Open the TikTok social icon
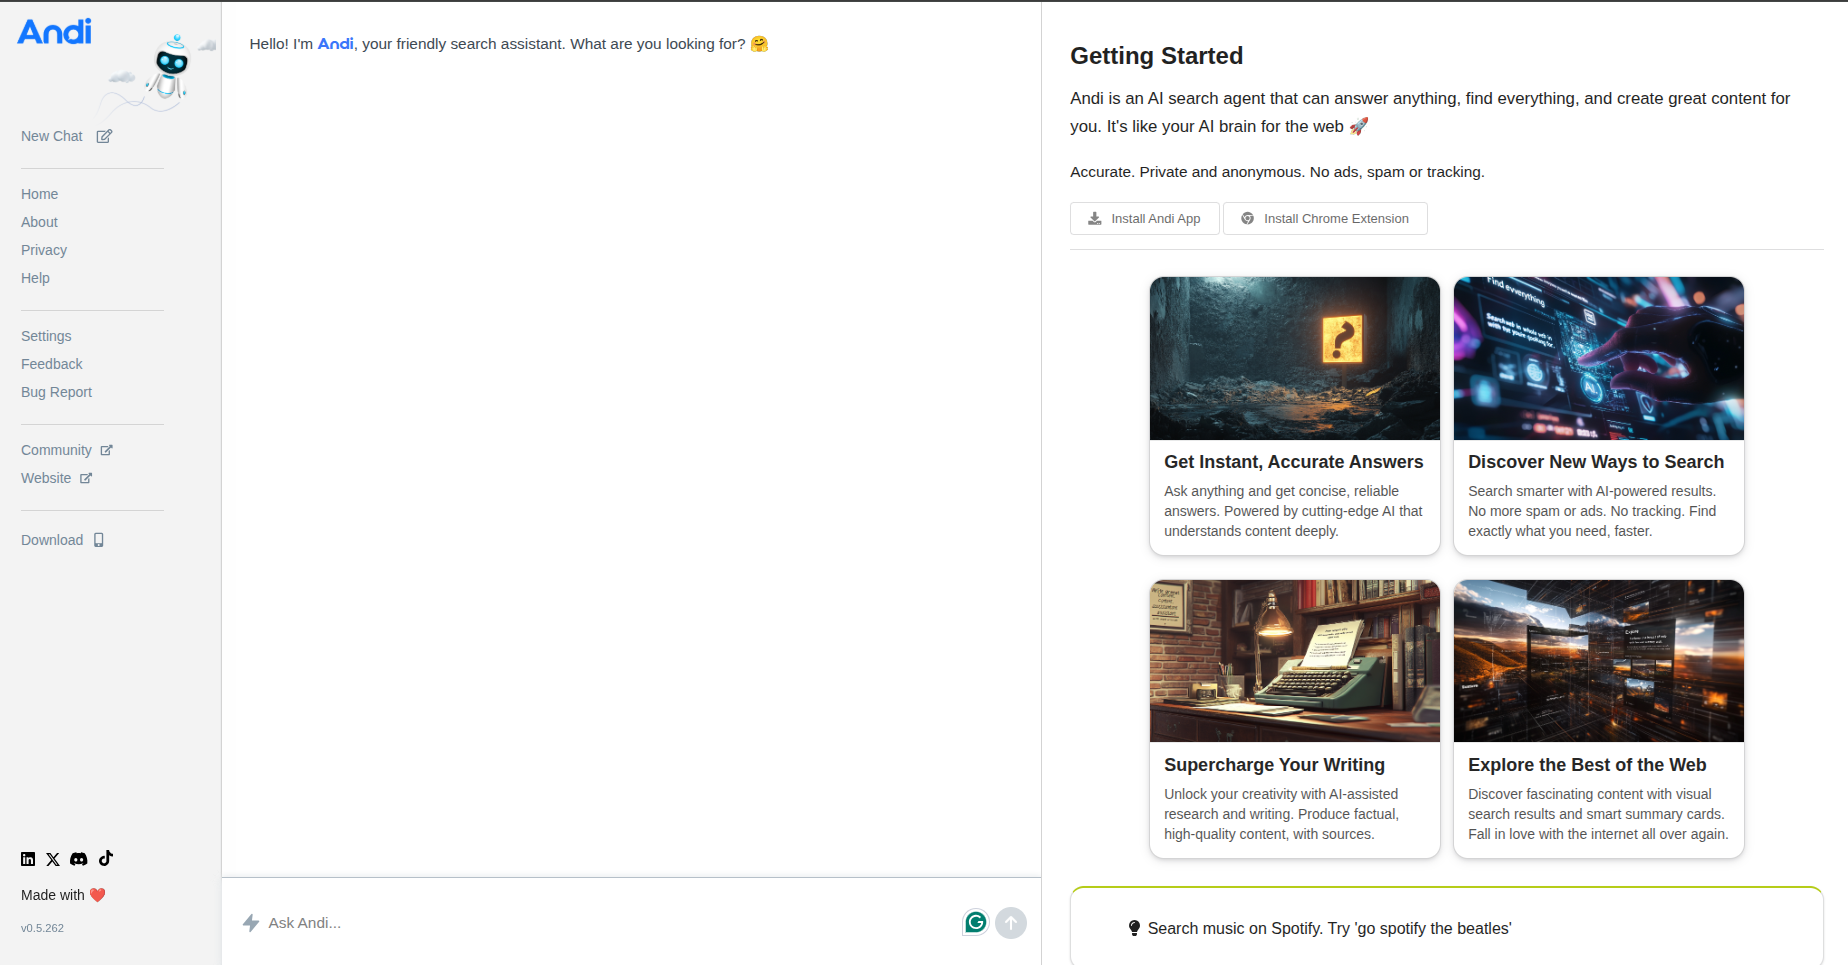The width and height of the screenshot is (1848, 965). (106, 858)
